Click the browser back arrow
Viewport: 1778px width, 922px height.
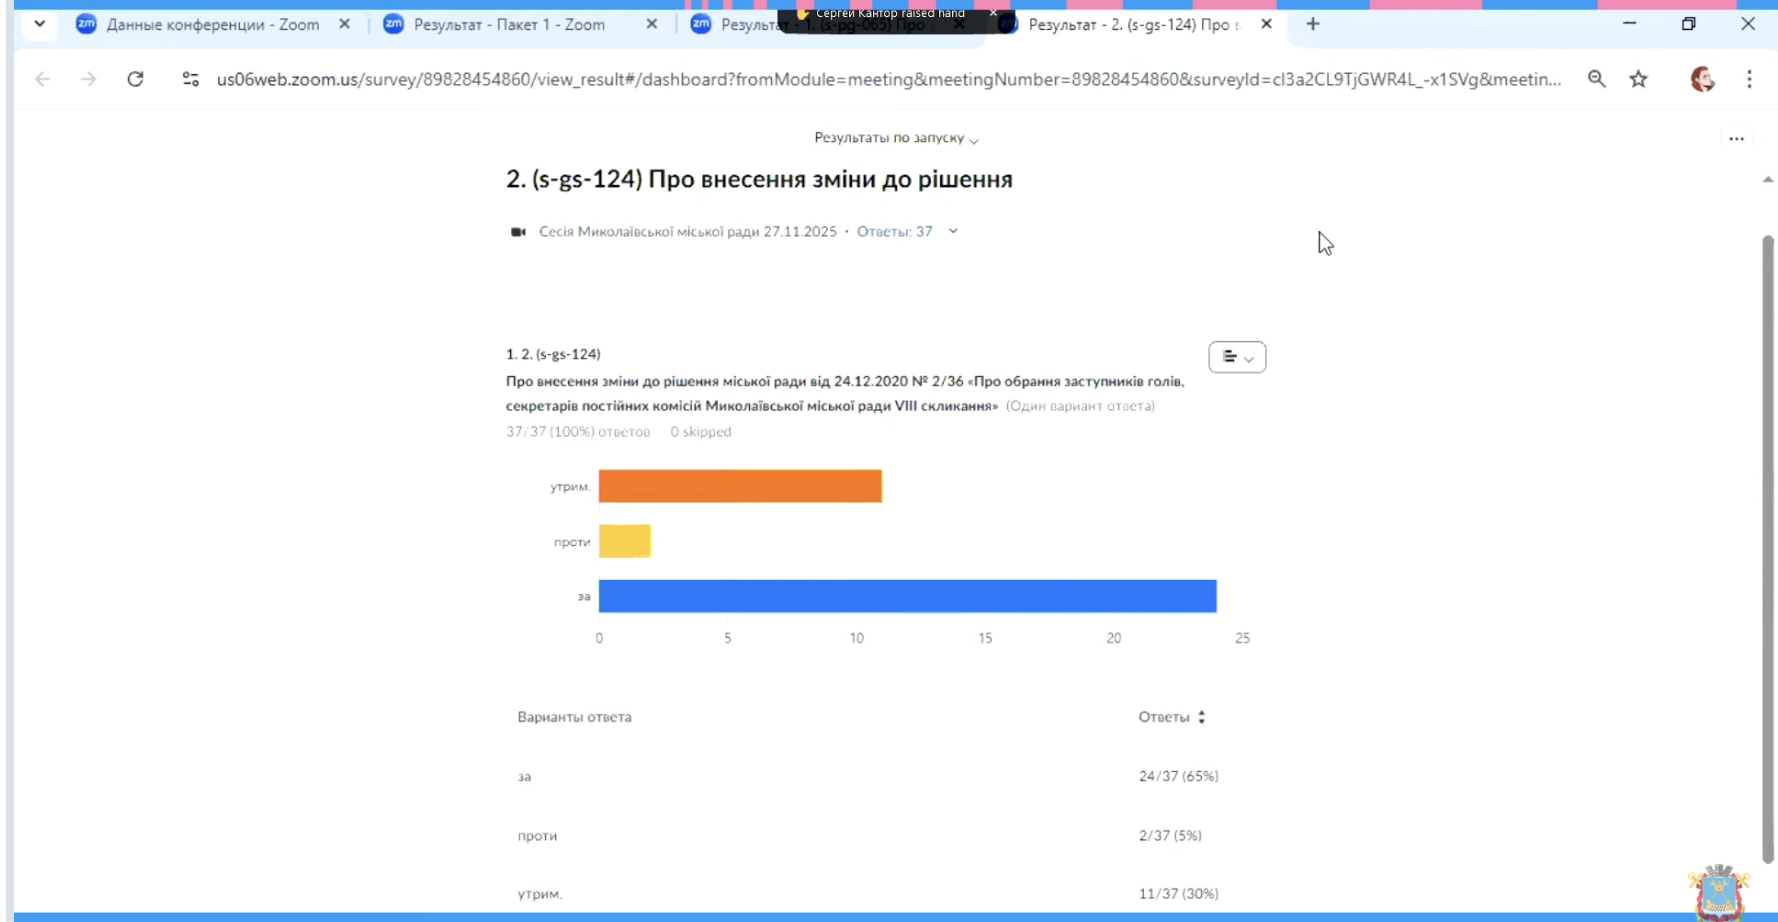pos(42,79)
